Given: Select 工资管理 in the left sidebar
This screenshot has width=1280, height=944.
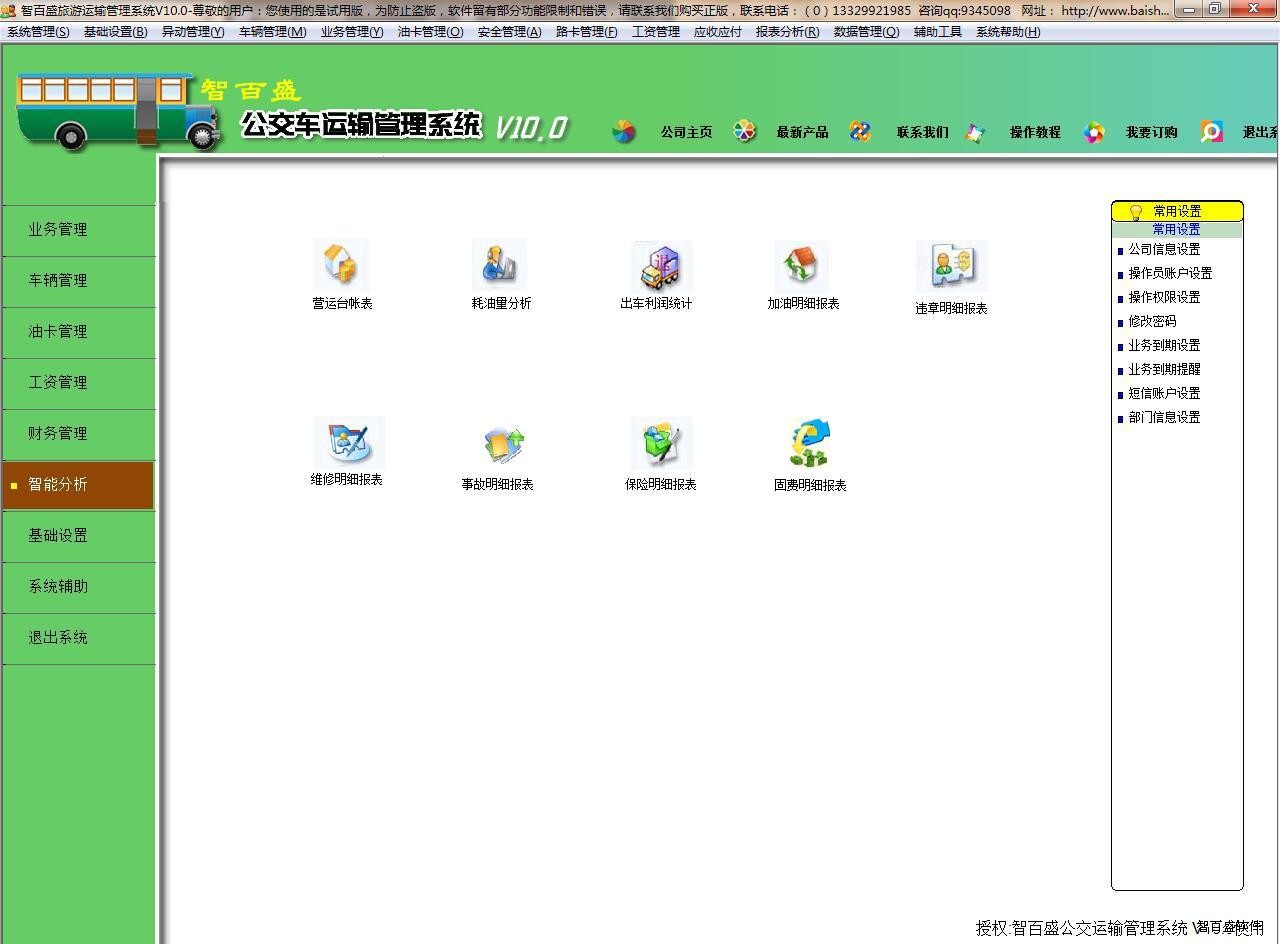Looking at the screenshot, I should coord(78,383).
